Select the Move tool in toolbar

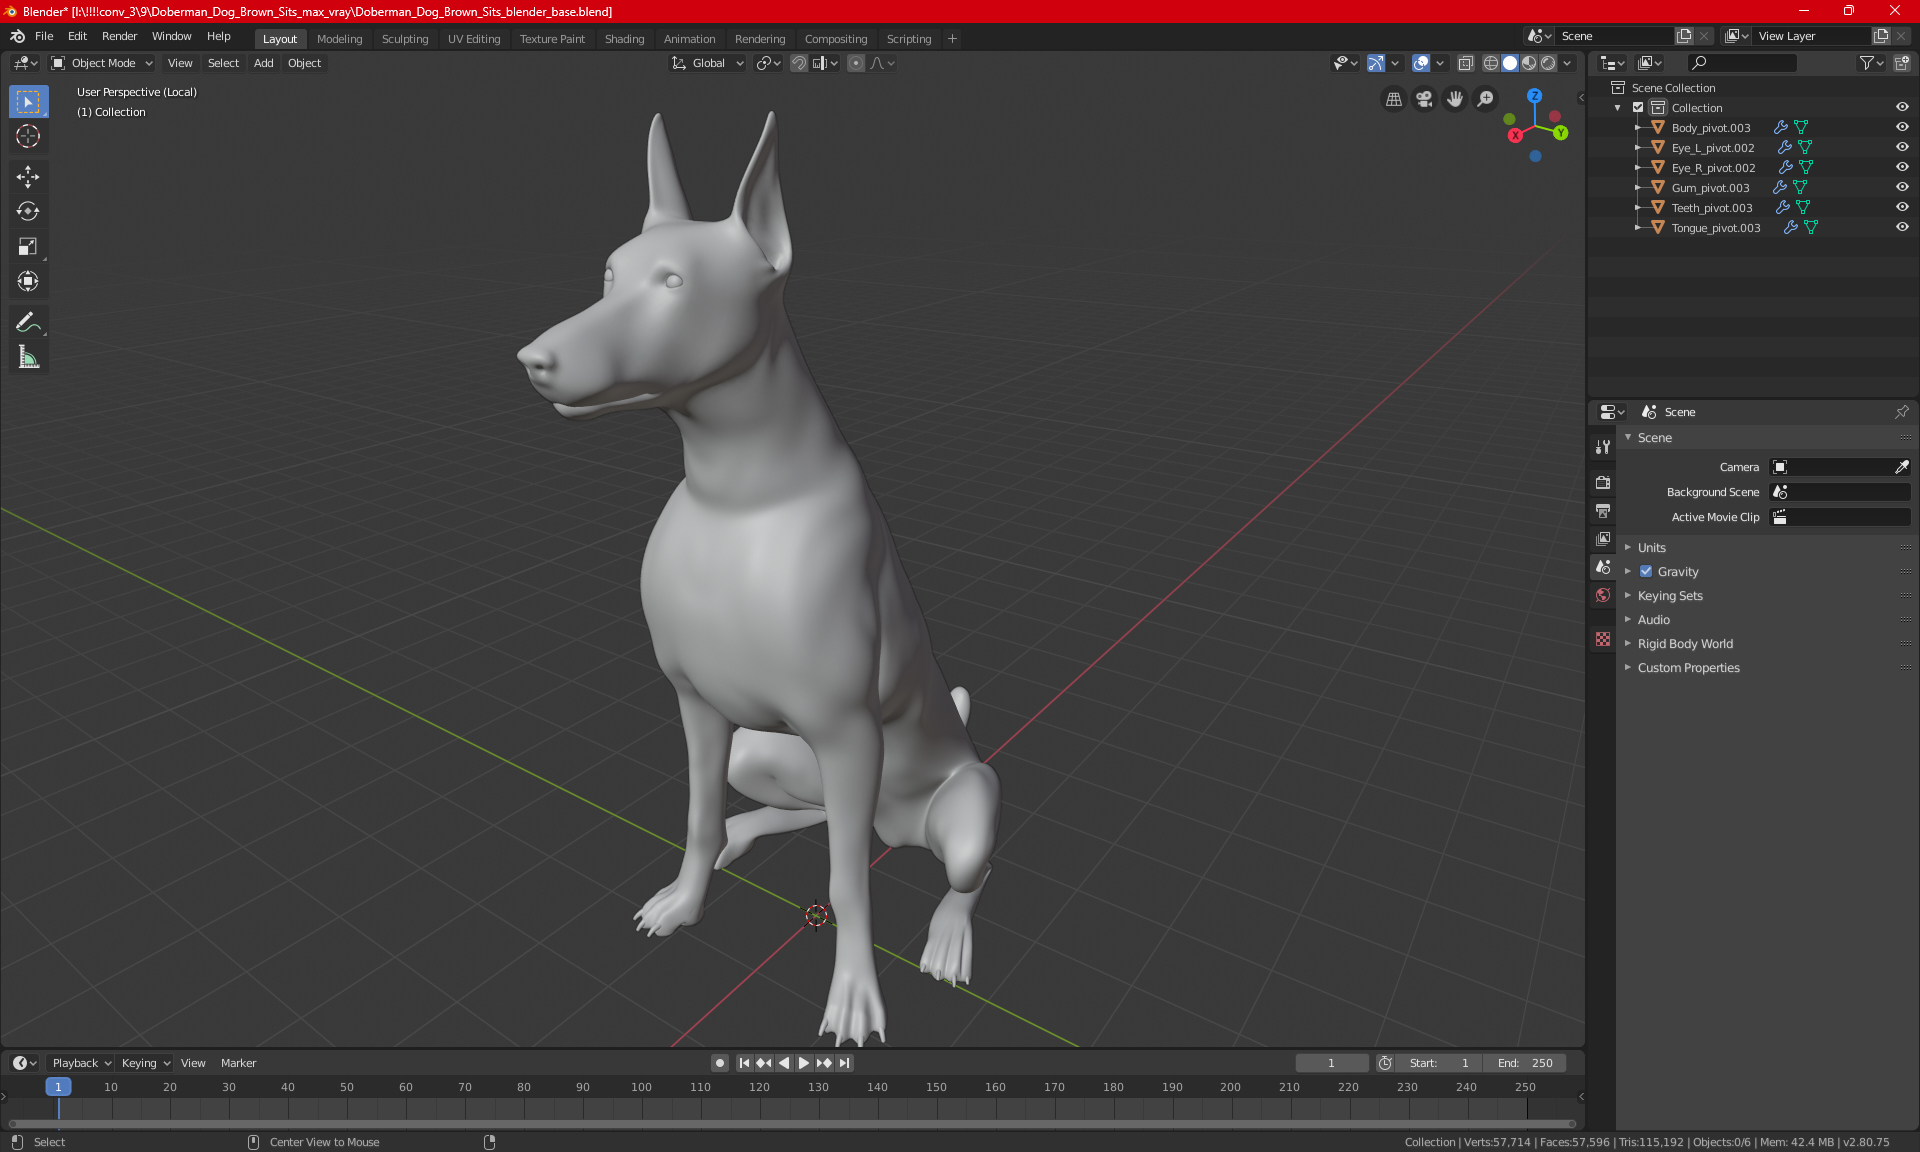[x=28, y=177]
